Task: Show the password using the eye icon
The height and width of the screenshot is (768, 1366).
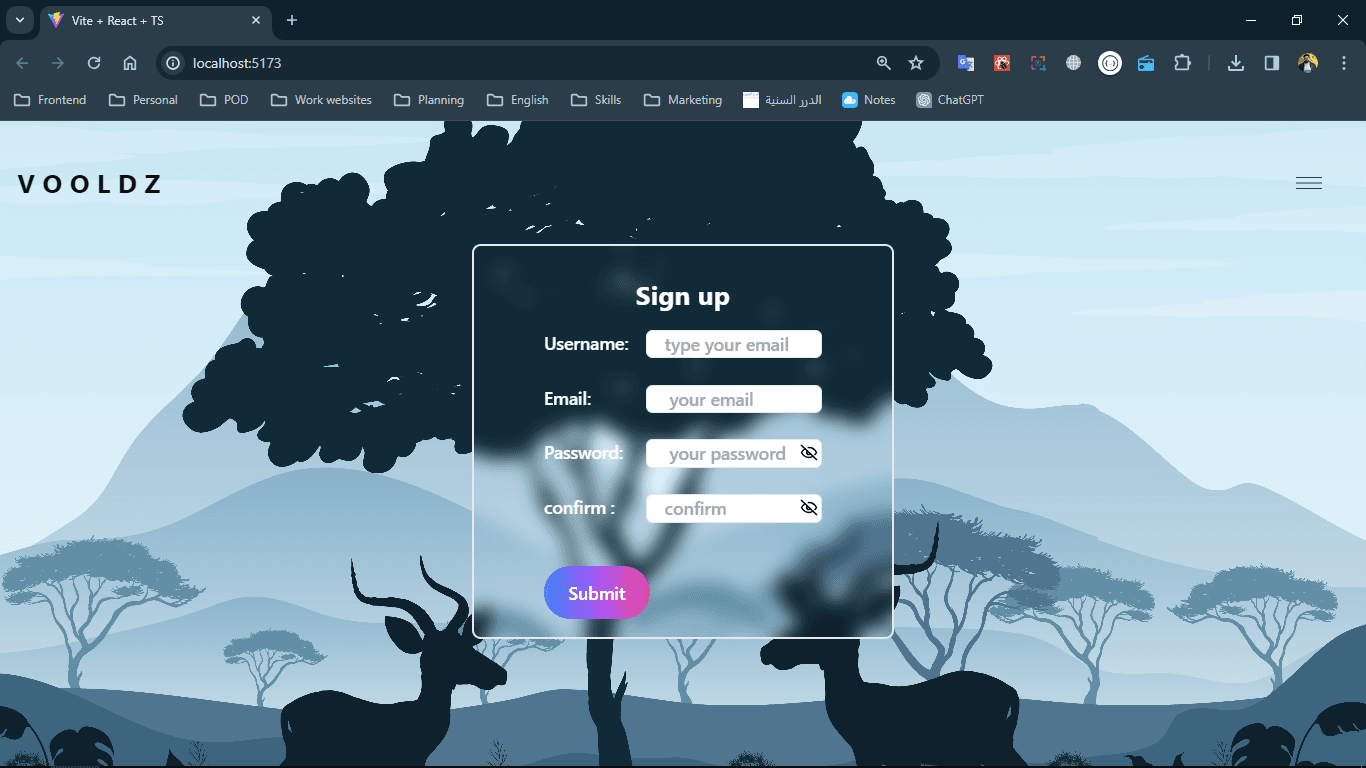Action: point(809,453)
